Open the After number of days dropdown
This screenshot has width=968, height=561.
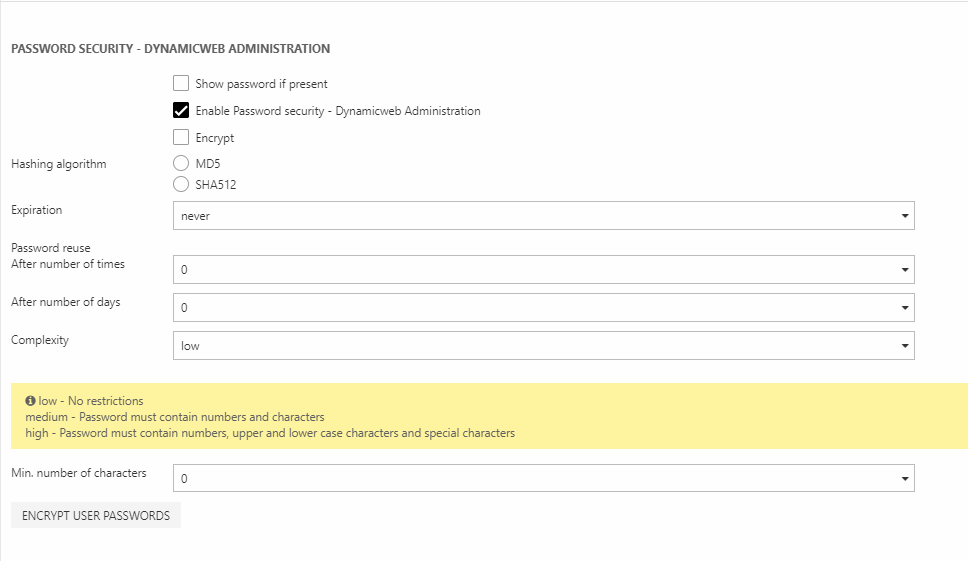click(x=543, y=308)
